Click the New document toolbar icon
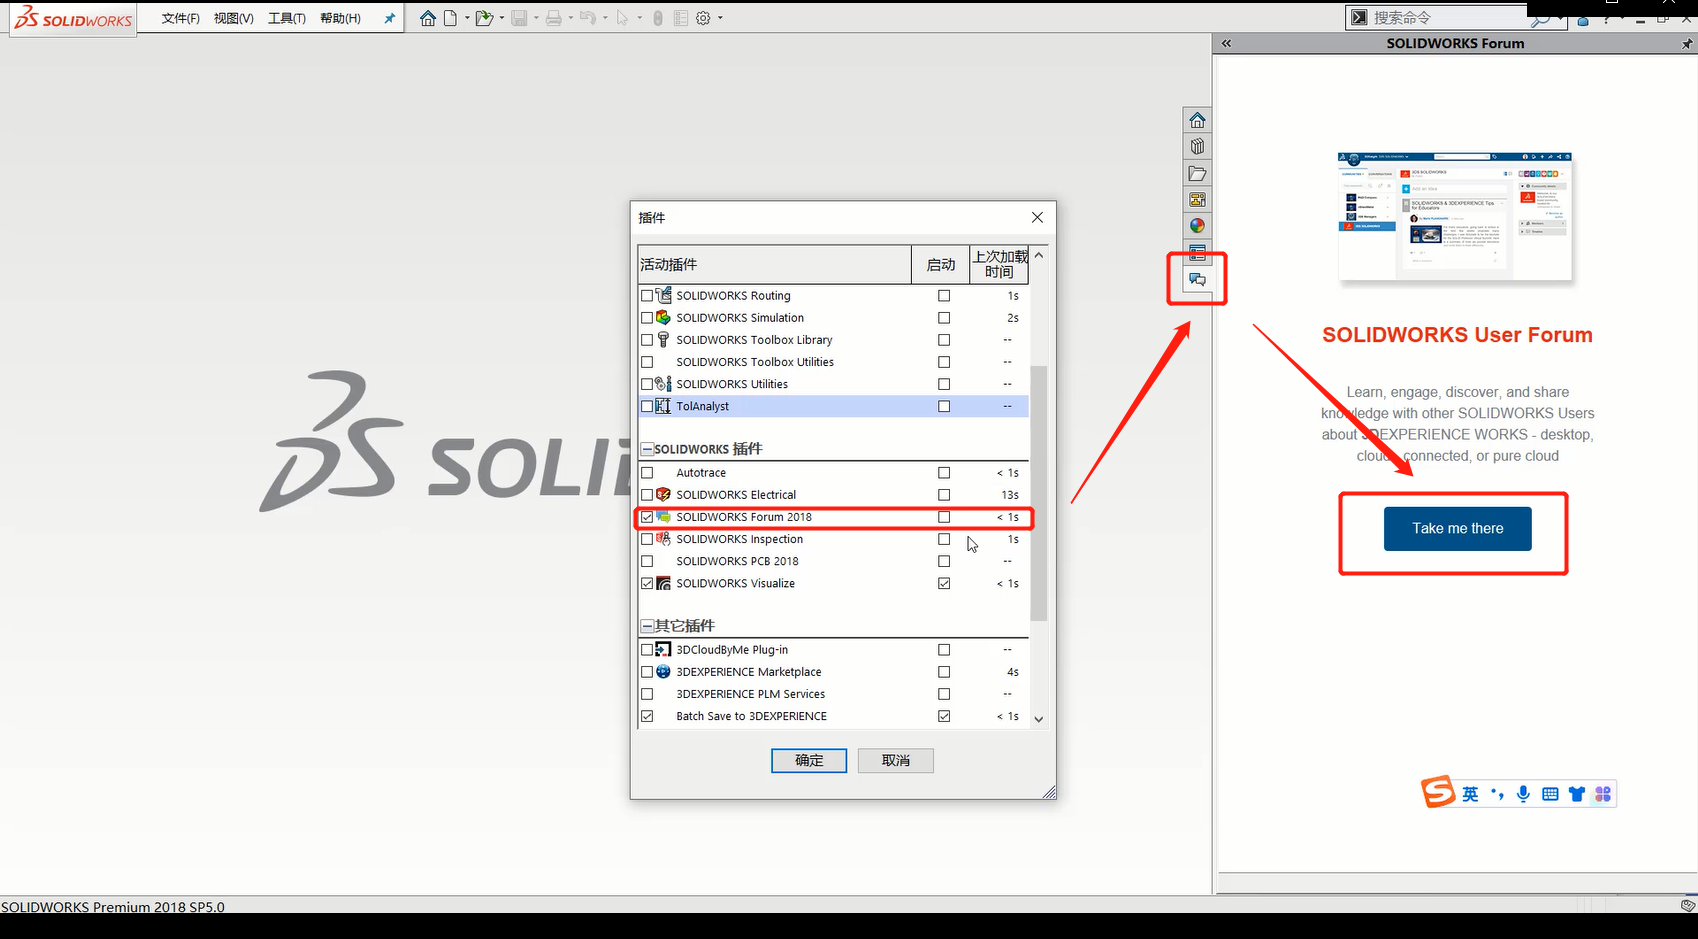This screenshot has width=1698, height=939. point(451,18)
